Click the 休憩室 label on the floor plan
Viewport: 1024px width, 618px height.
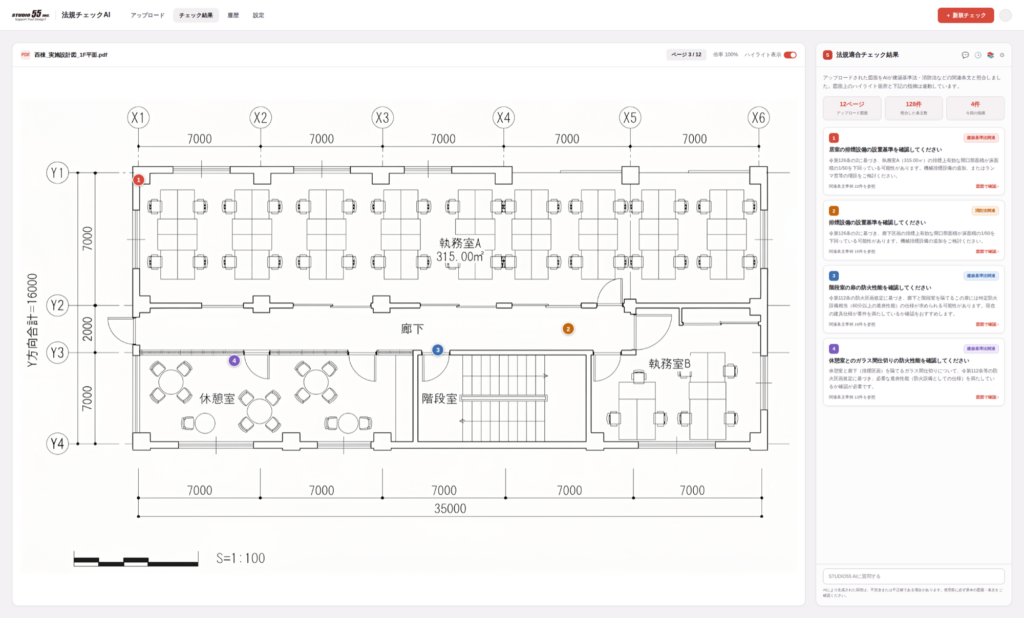tap(217, 398)
